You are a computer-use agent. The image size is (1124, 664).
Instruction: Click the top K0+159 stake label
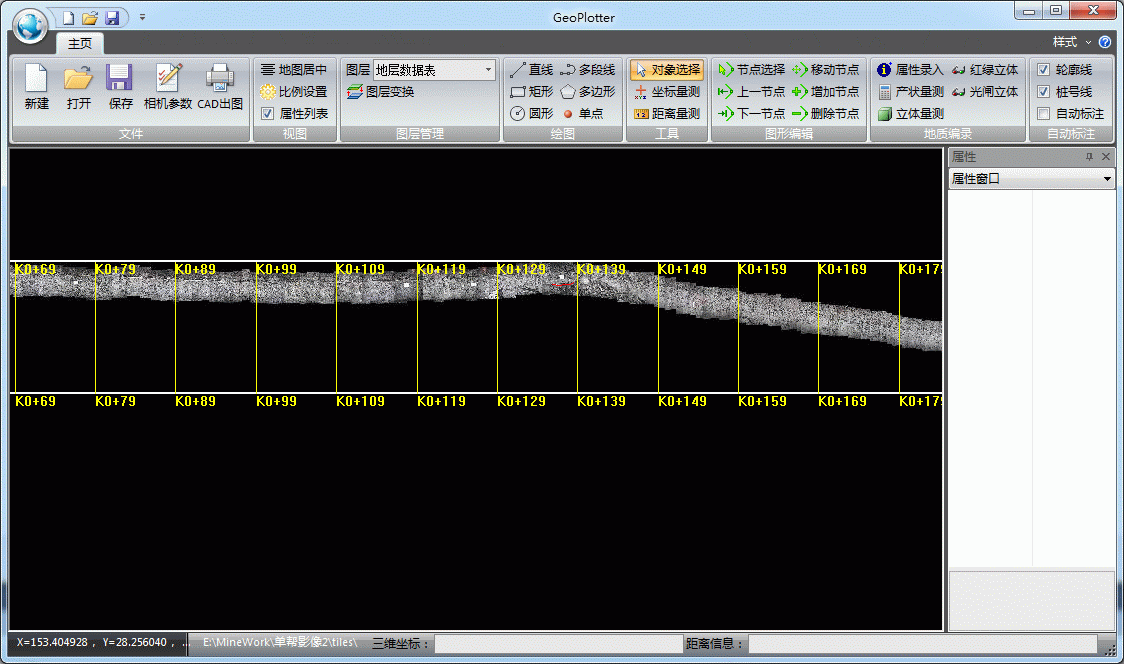762,269
